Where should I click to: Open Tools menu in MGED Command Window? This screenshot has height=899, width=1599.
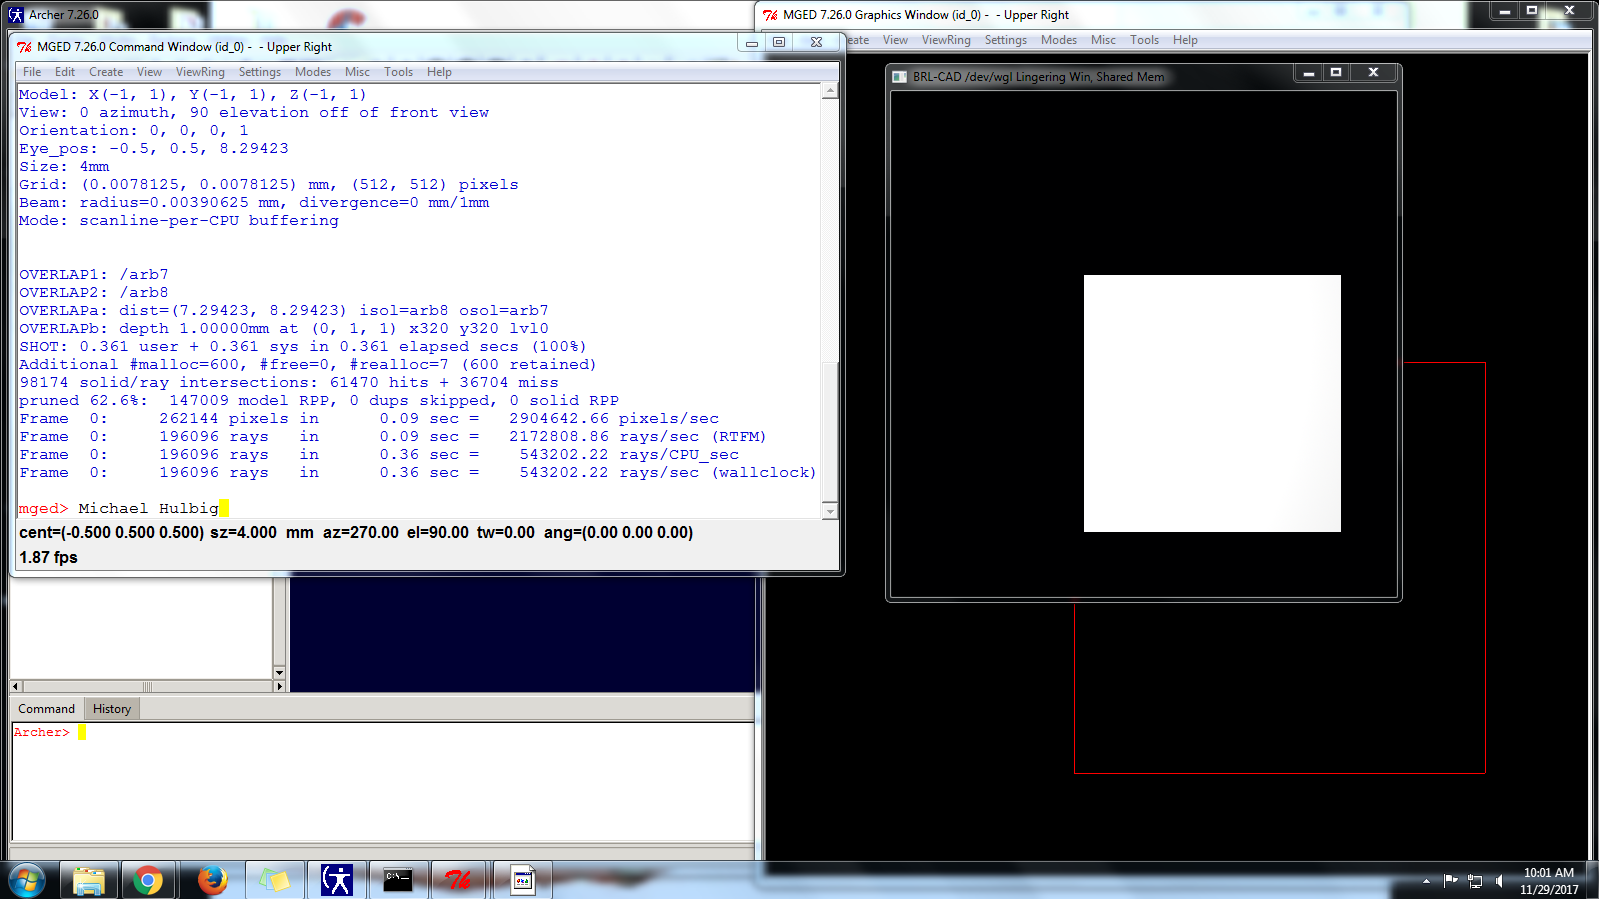click(x=398, y=72)
